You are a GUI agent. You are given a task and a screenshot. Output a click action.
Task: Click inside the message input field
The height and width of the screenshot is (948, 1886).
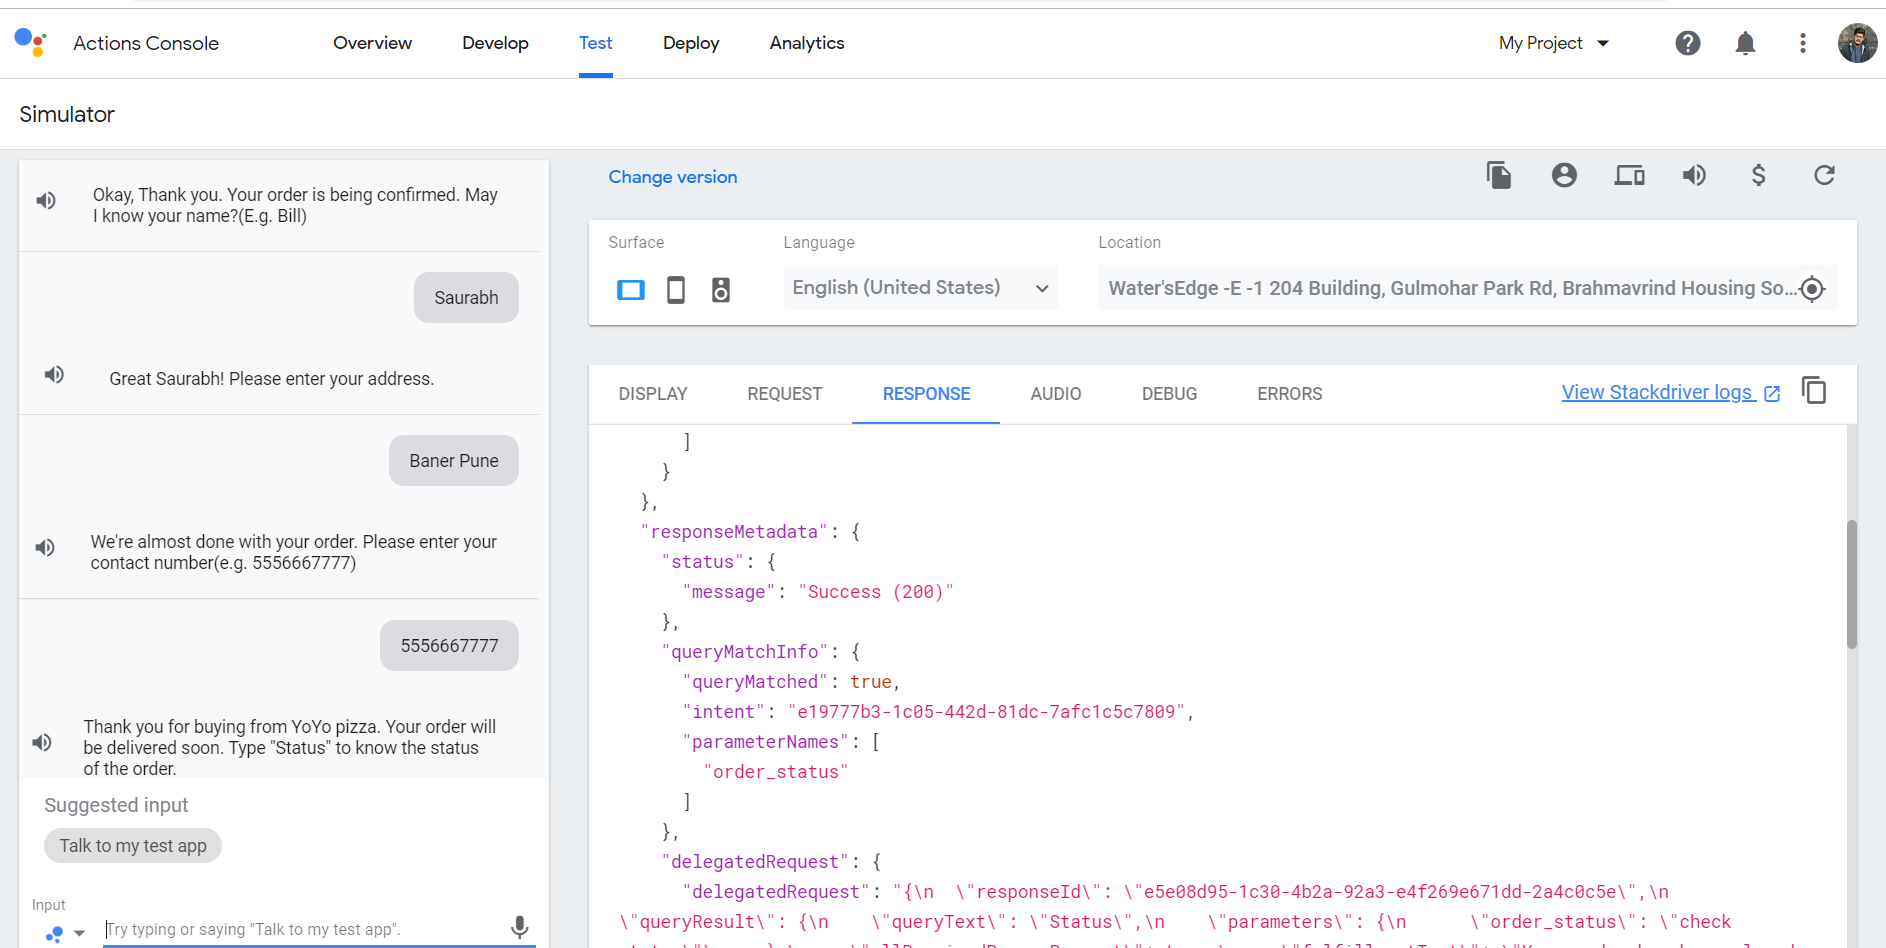point(300,928)
